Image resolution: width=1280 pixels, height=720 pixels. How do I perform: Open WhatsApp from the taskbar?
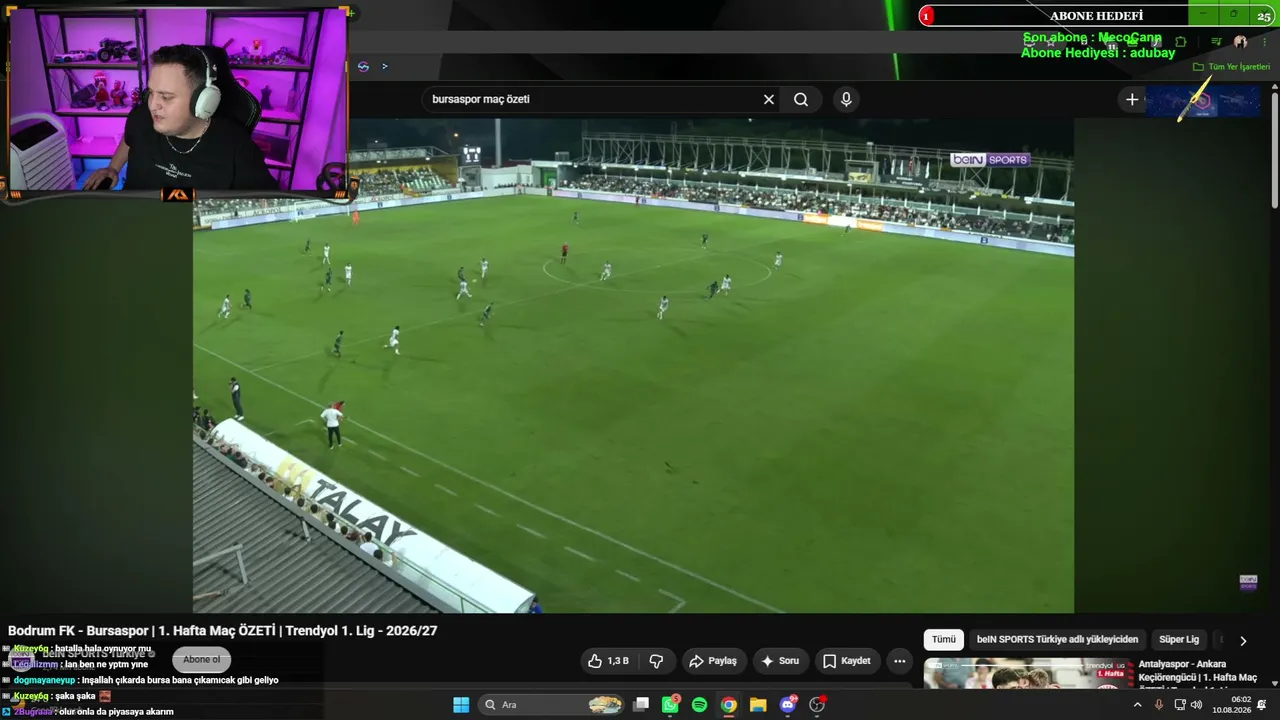coord(670,705)
